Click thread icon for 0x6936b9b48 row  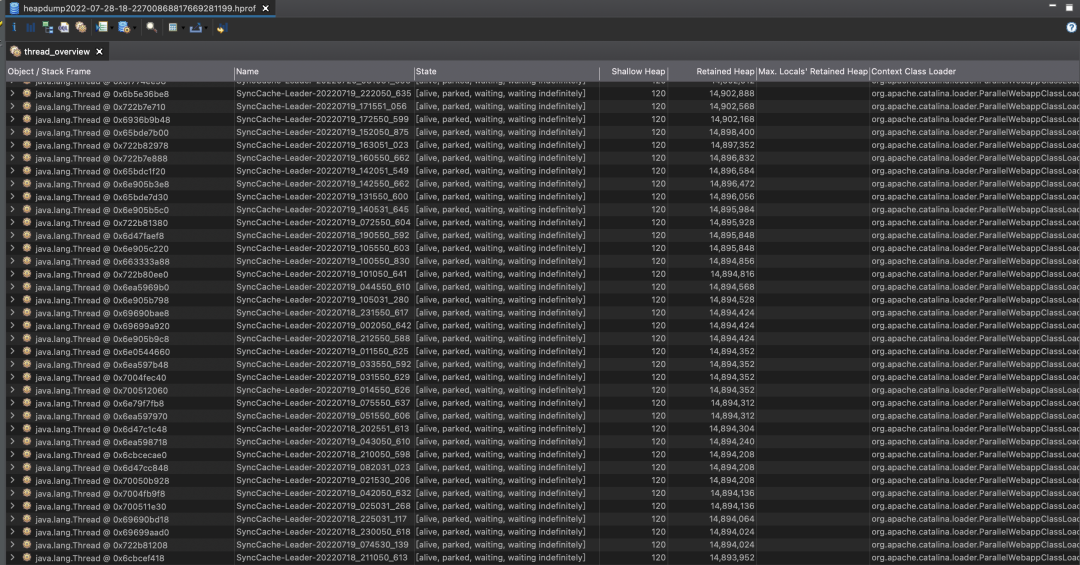pyautogui.click(x=27, y=119)
